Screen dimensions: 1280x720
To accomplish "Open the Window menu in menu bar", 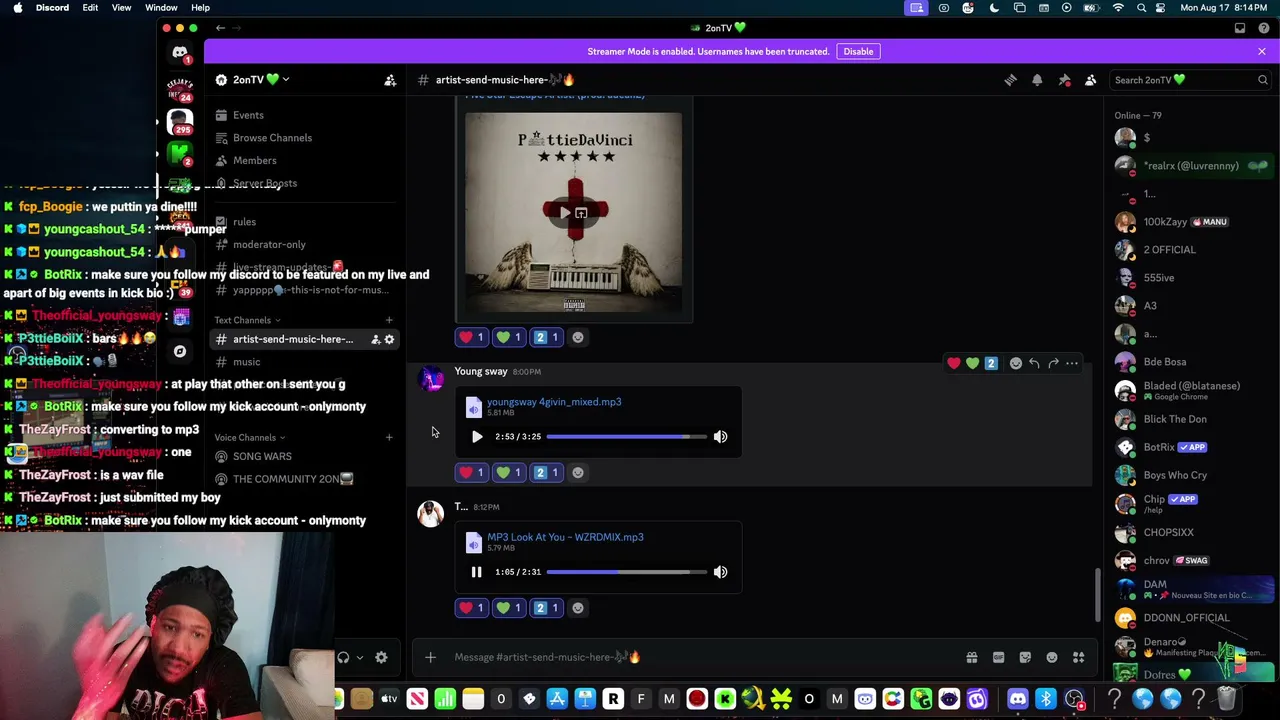I will click(161, 8).
